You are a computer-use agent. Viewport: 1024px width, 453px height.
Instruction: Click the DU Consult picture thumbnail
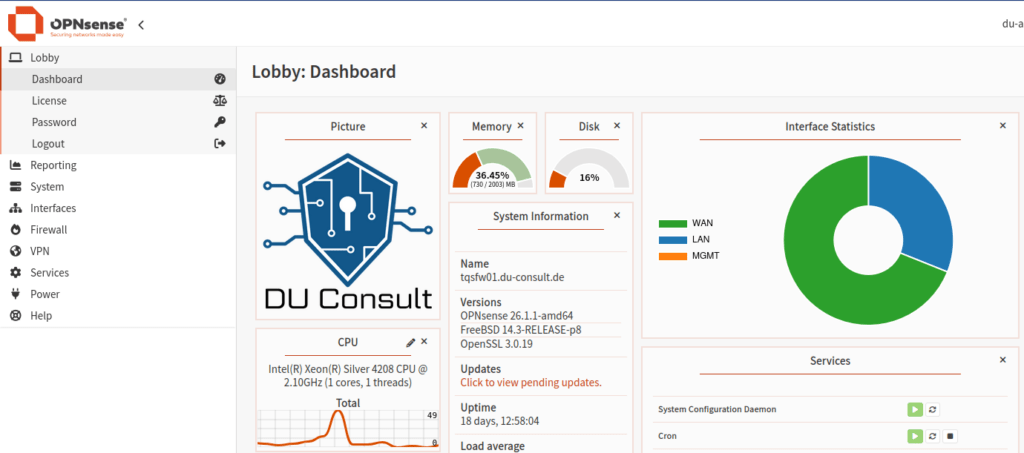pos(348,232)
